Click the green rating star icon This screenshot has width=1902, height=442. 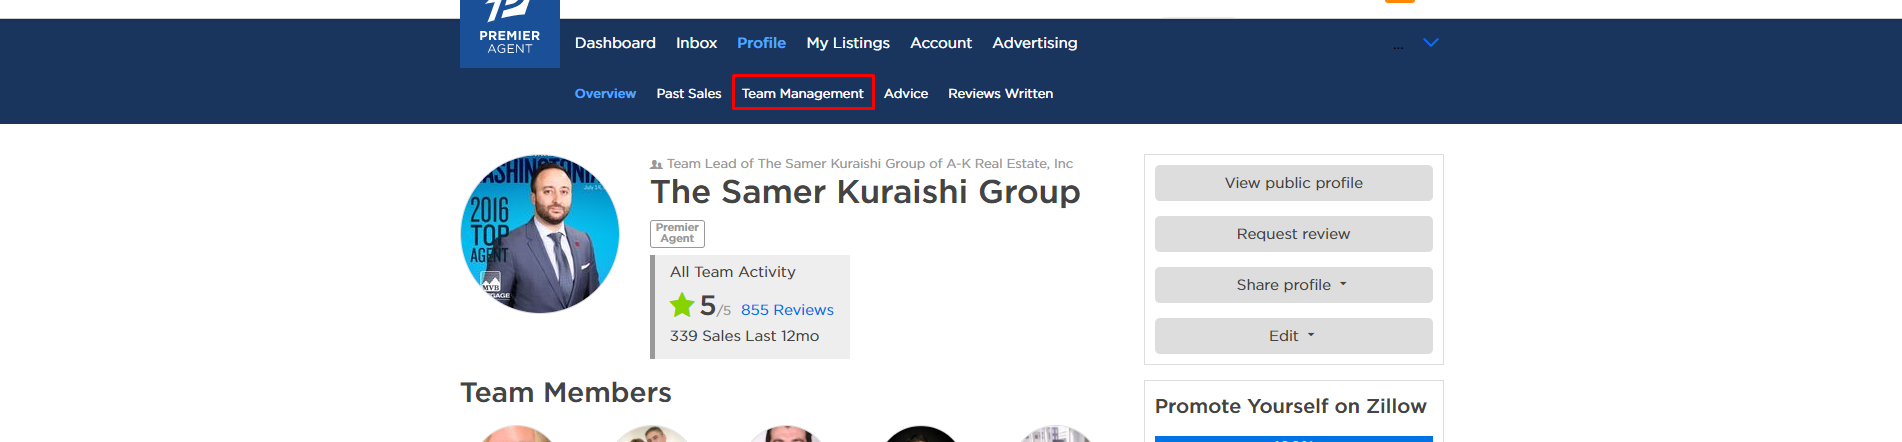coord(682,305)
